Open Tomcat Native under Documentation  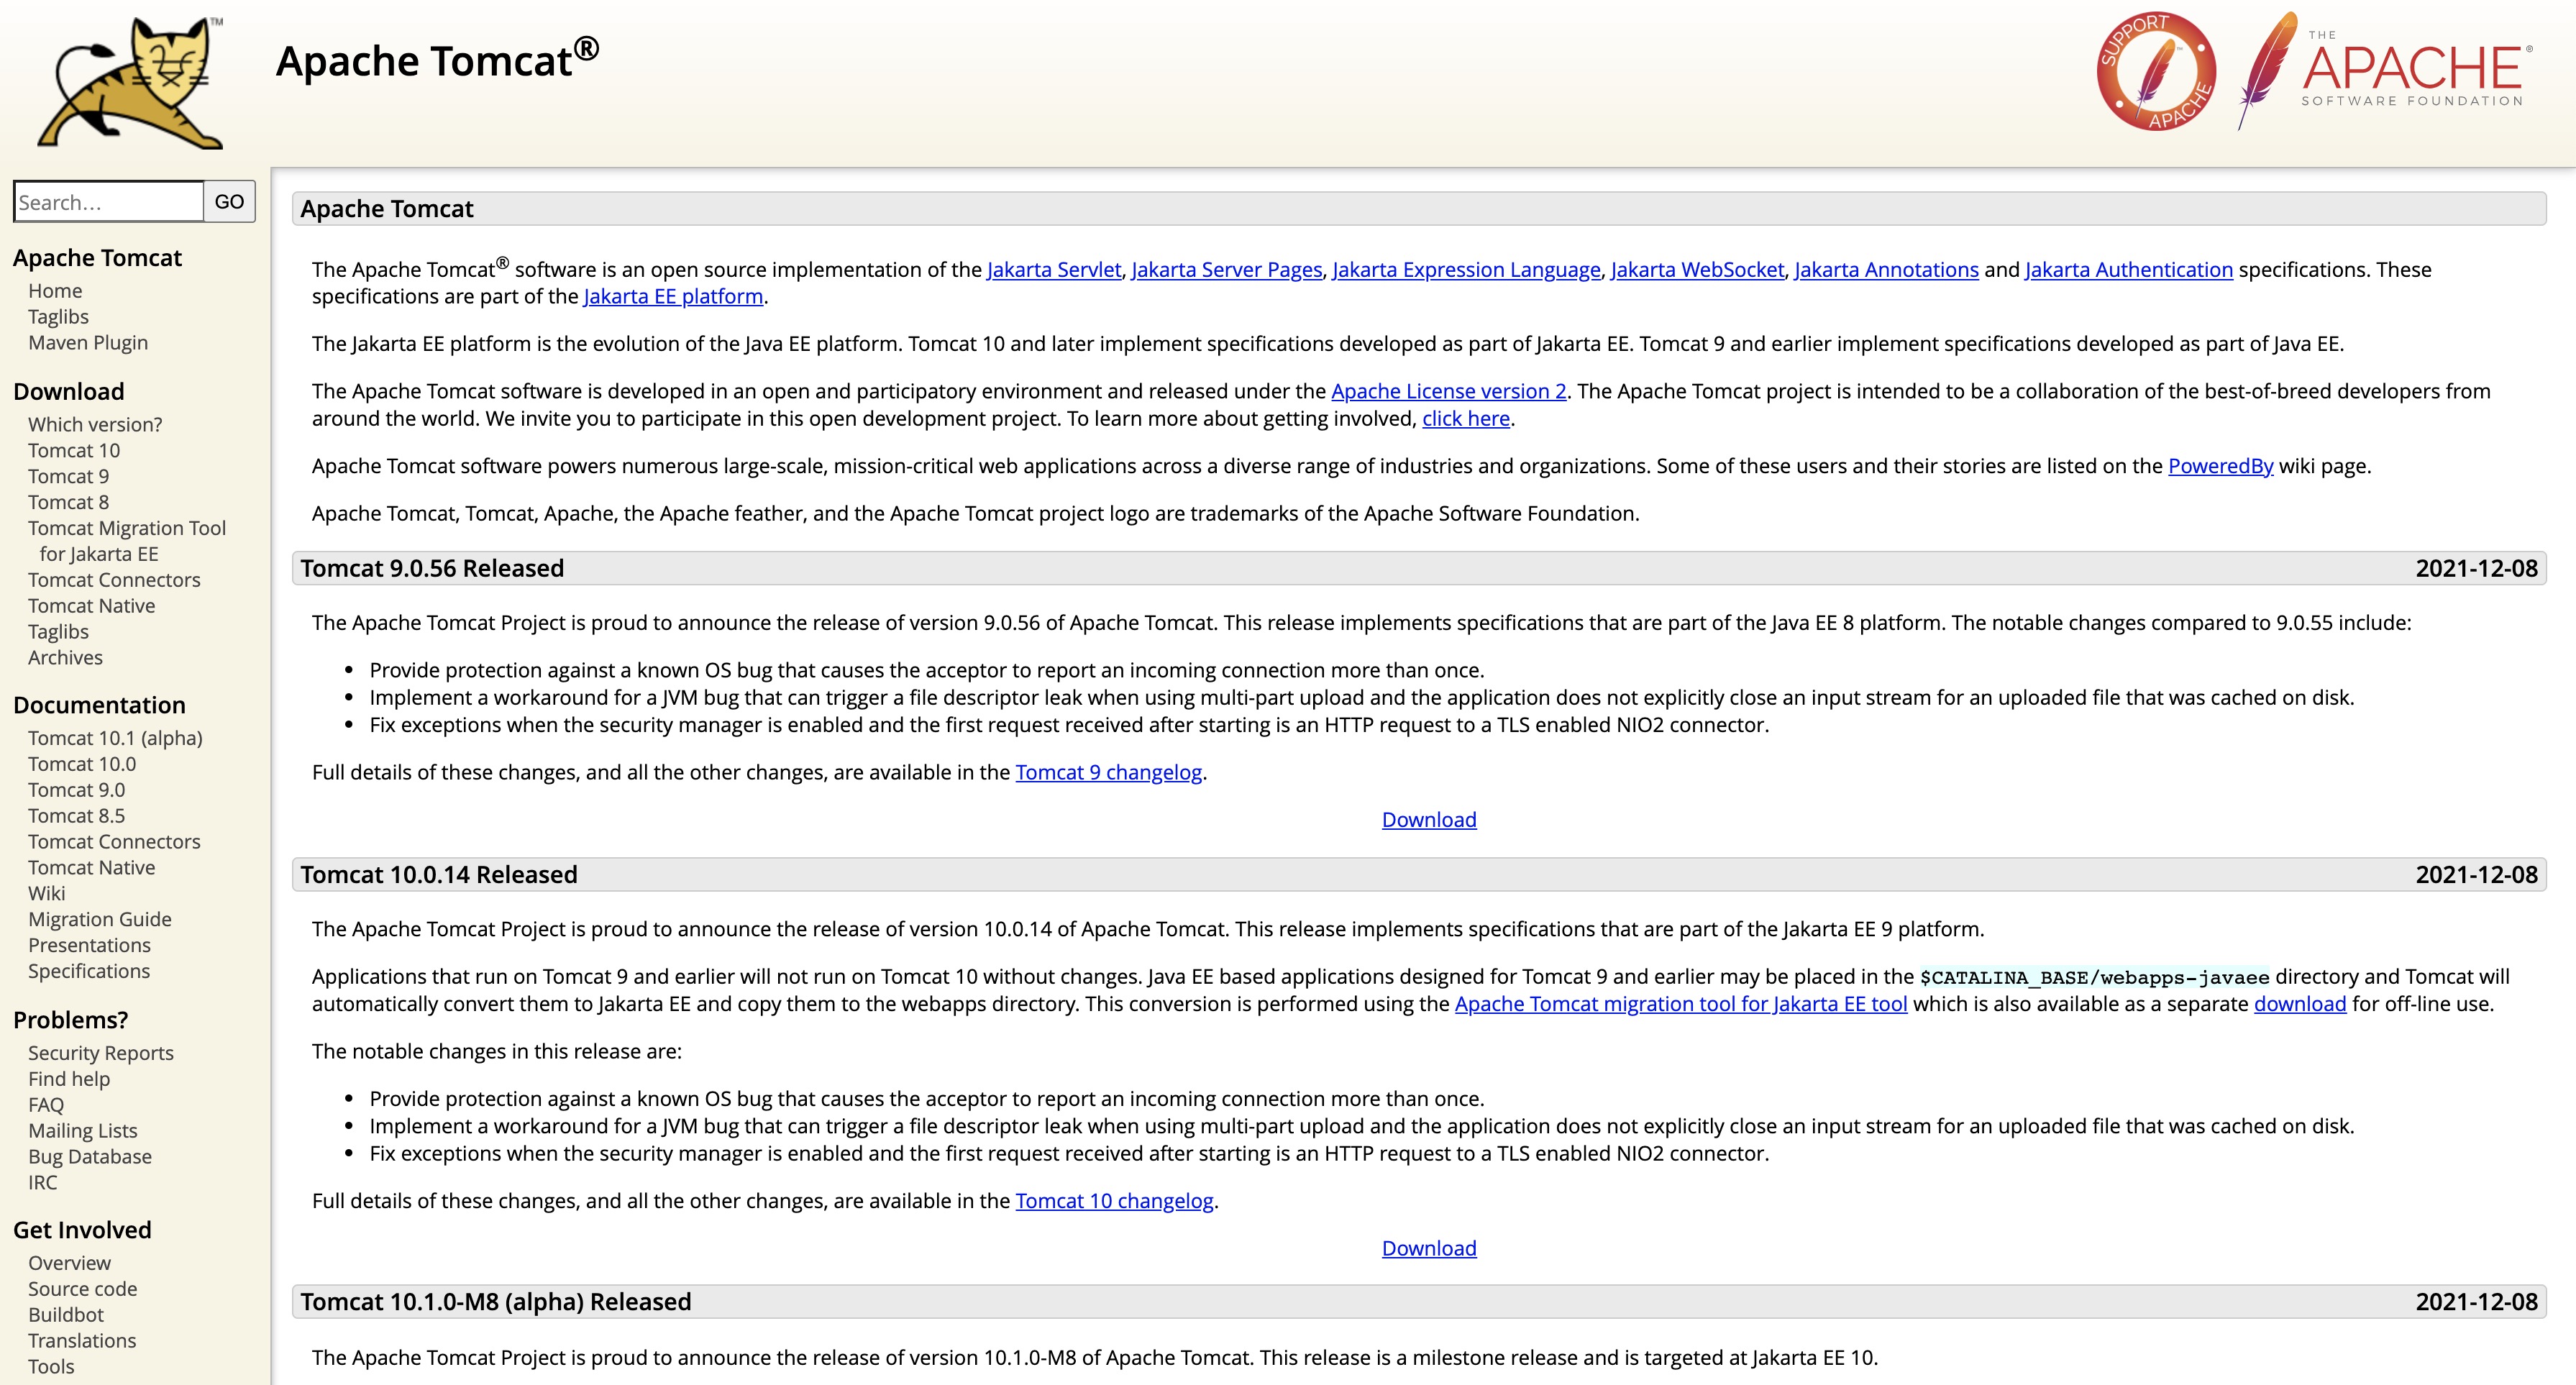click(92, 868)
